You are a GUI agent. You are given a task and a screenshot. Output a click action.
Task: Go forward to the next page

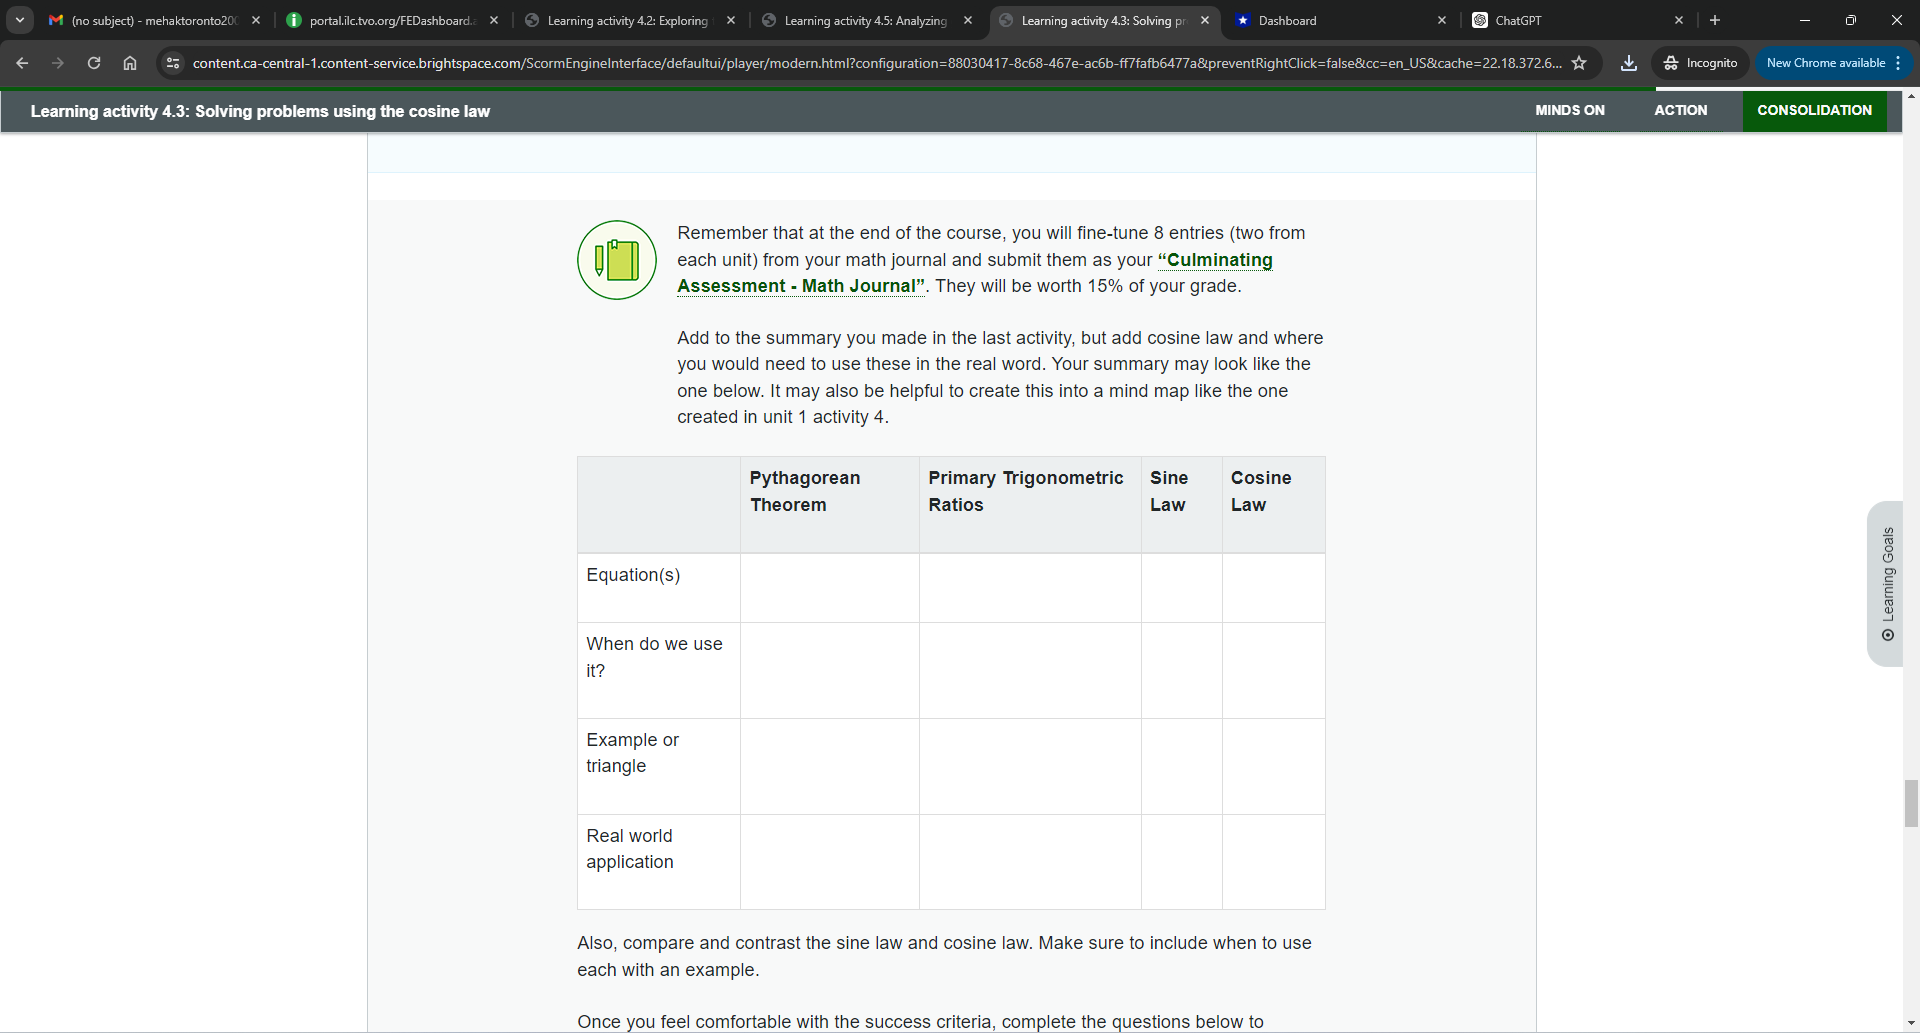(x=58, y=63)
